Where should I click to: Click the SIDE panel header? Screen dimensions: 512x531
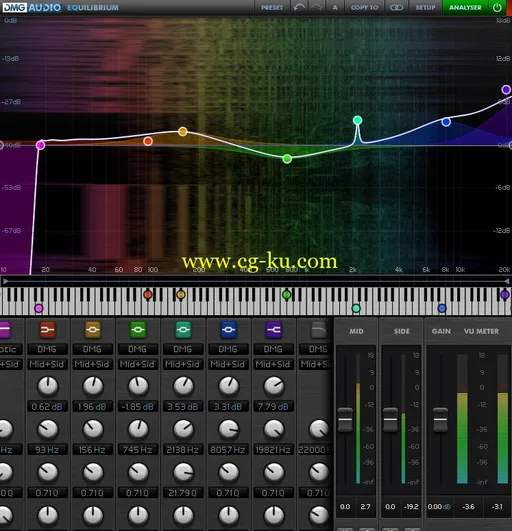click(401, 331)
